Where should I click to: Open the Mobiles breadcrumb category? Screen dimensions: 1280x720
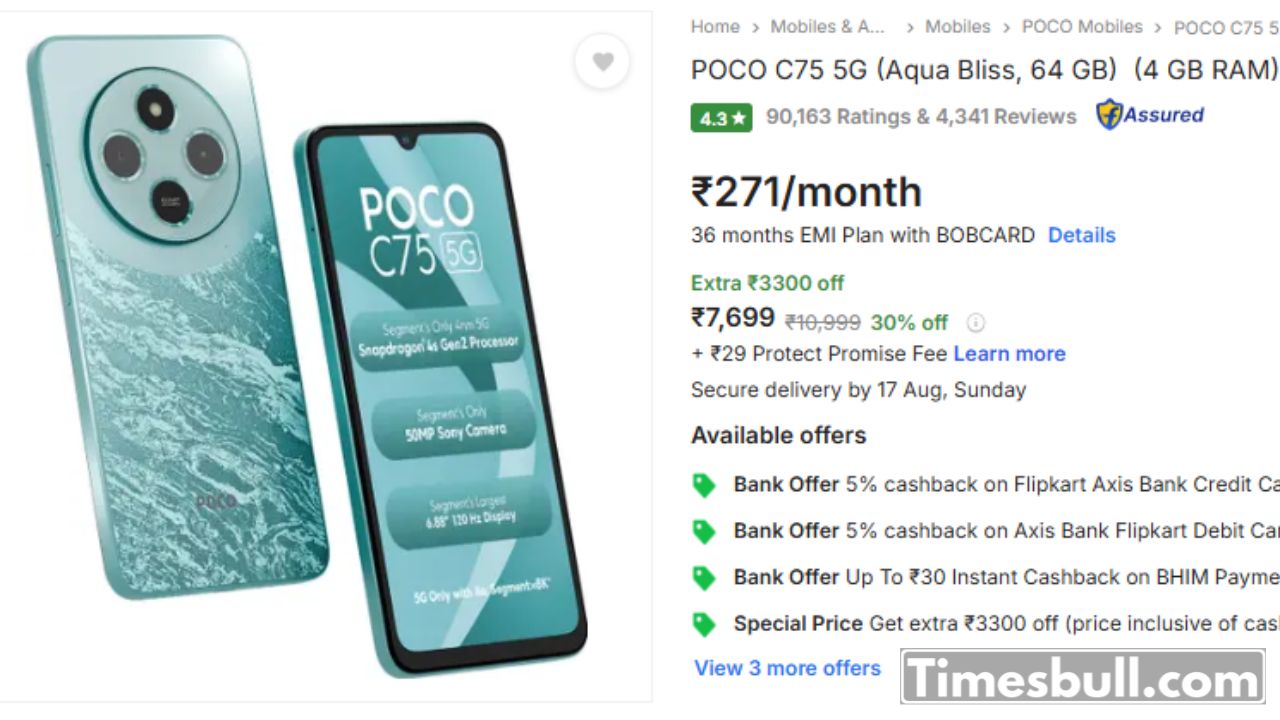click(957, 27)
